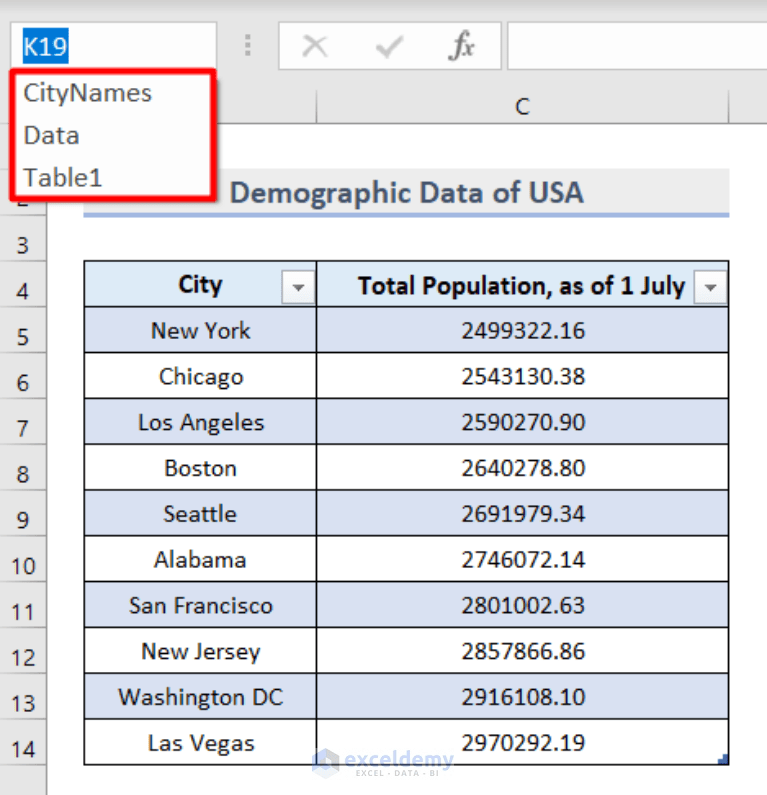Click into the formula bar input
767x795 pixels.
pyautogui.click(x=637, y=46)
